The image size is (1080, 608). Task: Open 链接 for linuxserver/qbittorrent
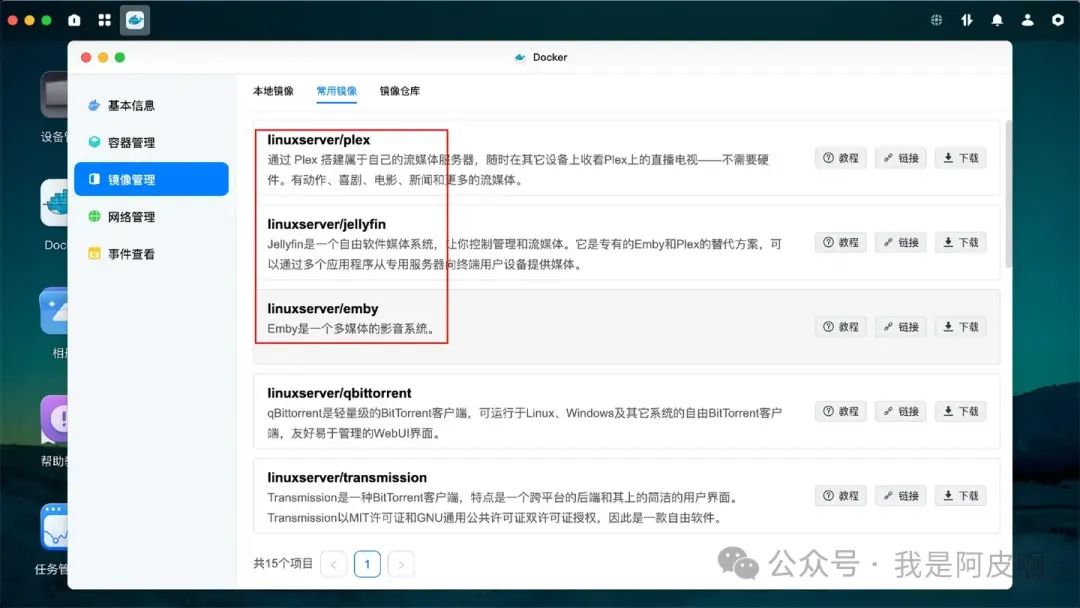click(901, 411)
